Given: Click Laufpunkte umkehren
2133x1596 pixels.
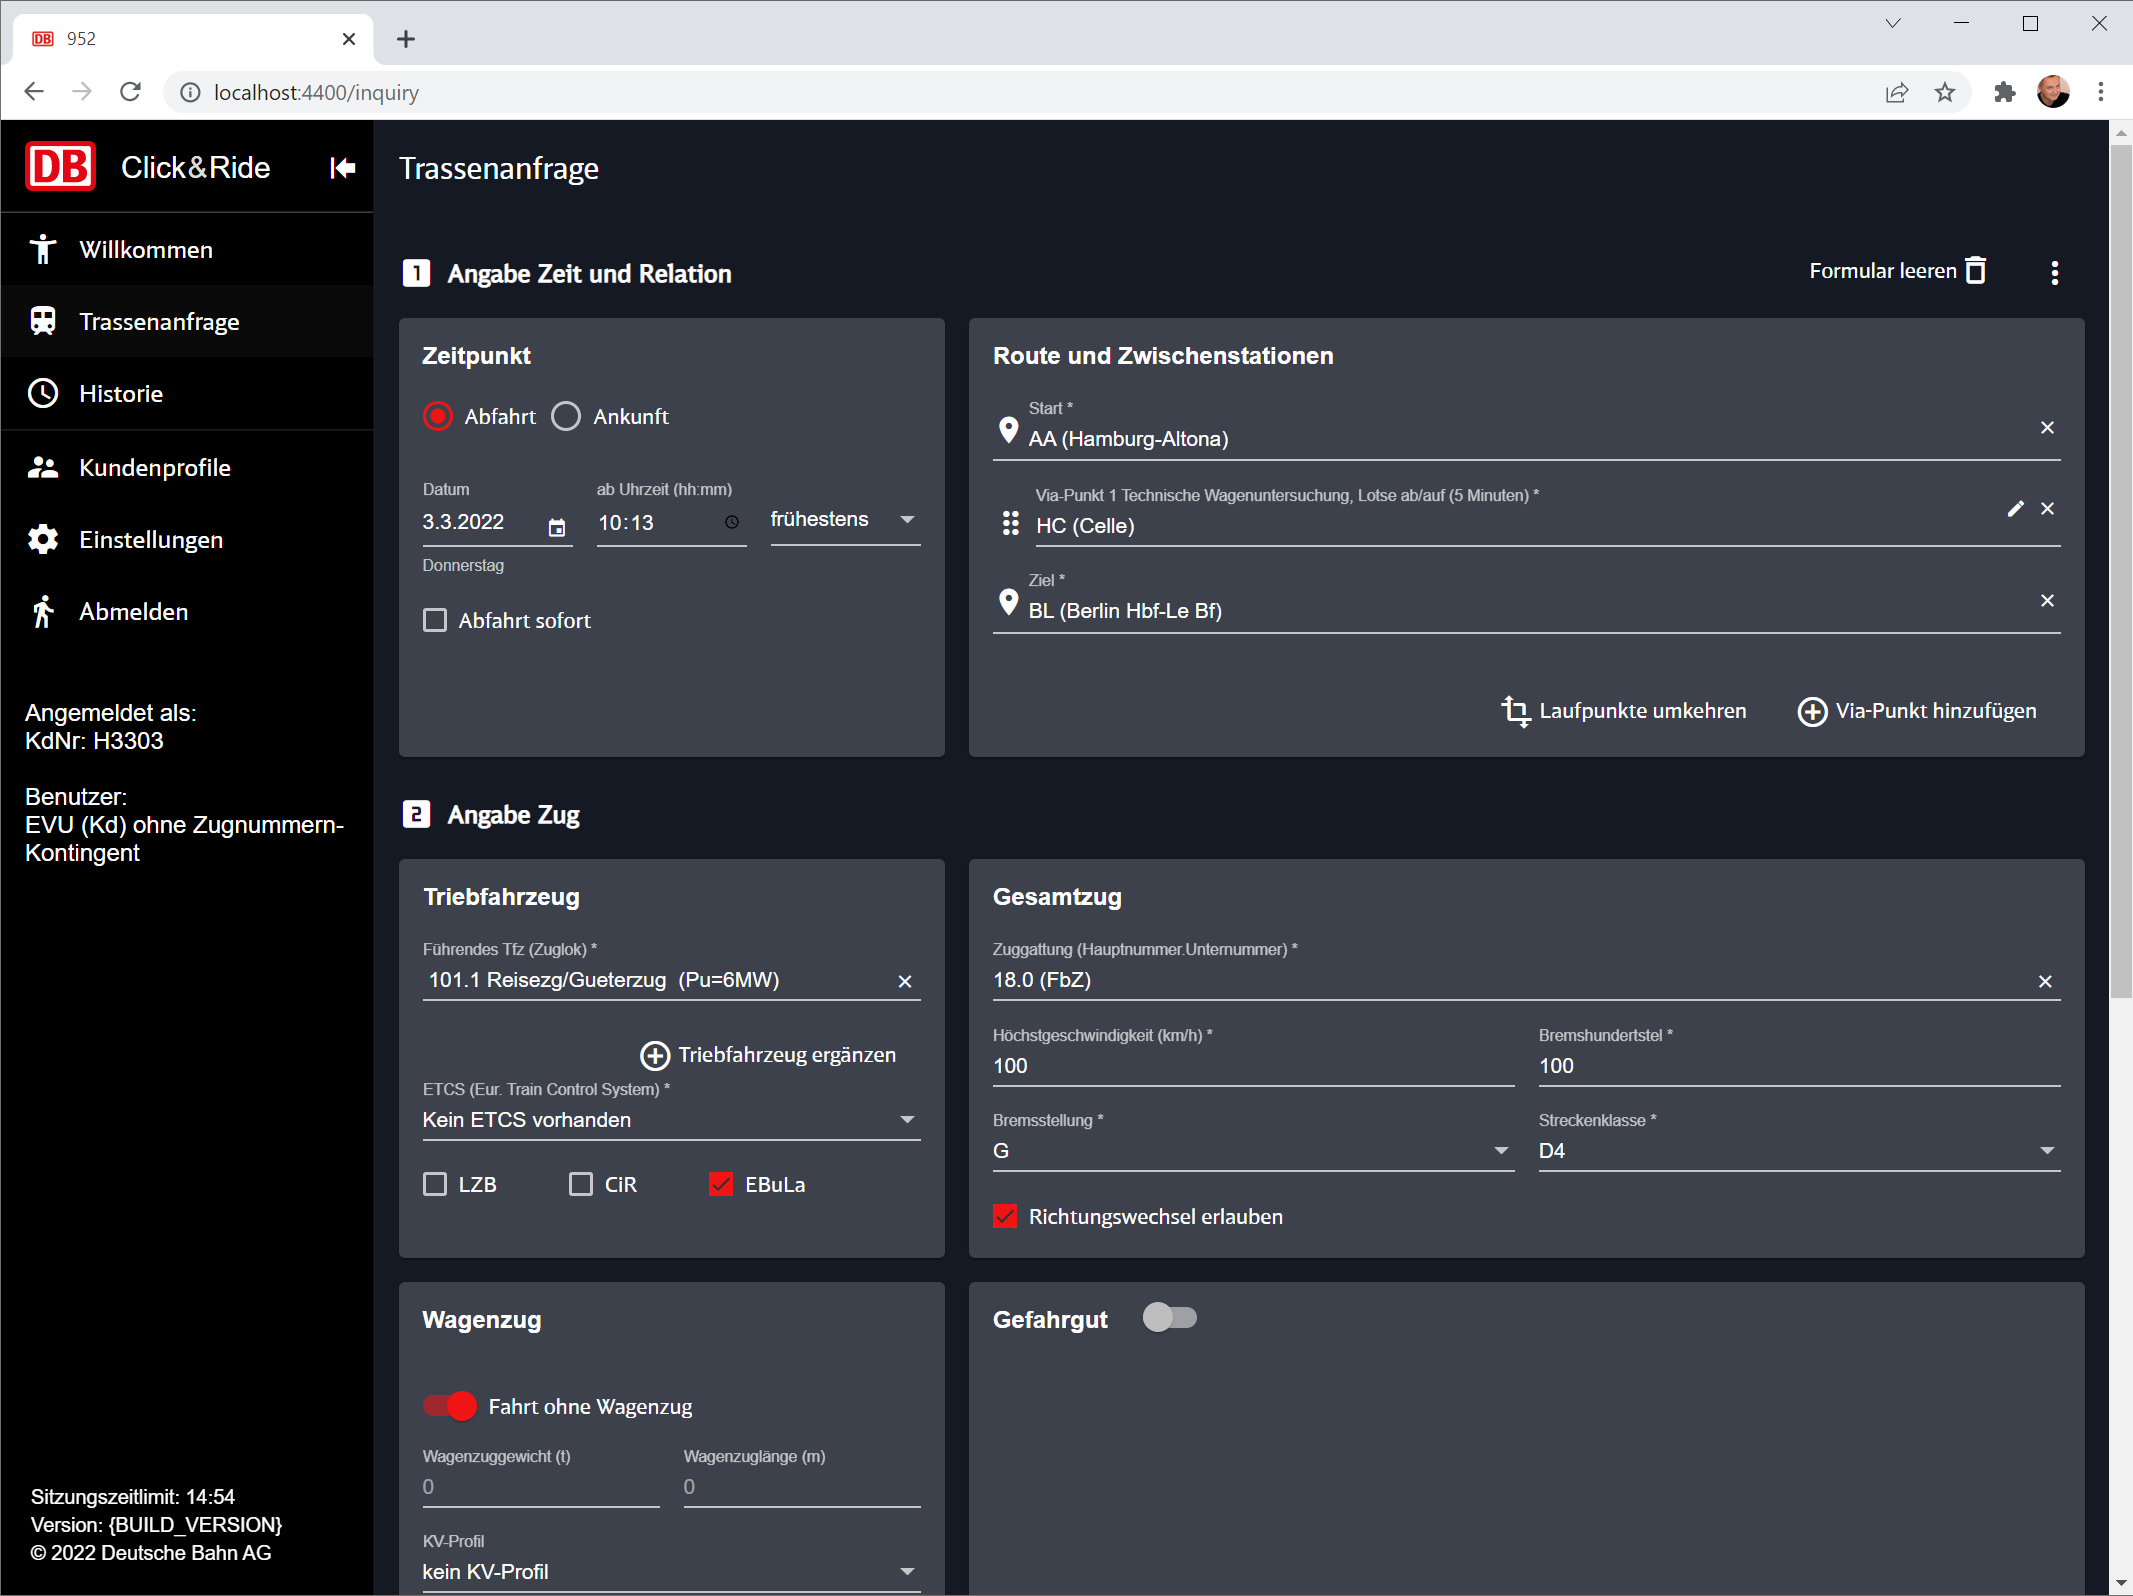Looking at the screenshot, I should coord(1624,711).
